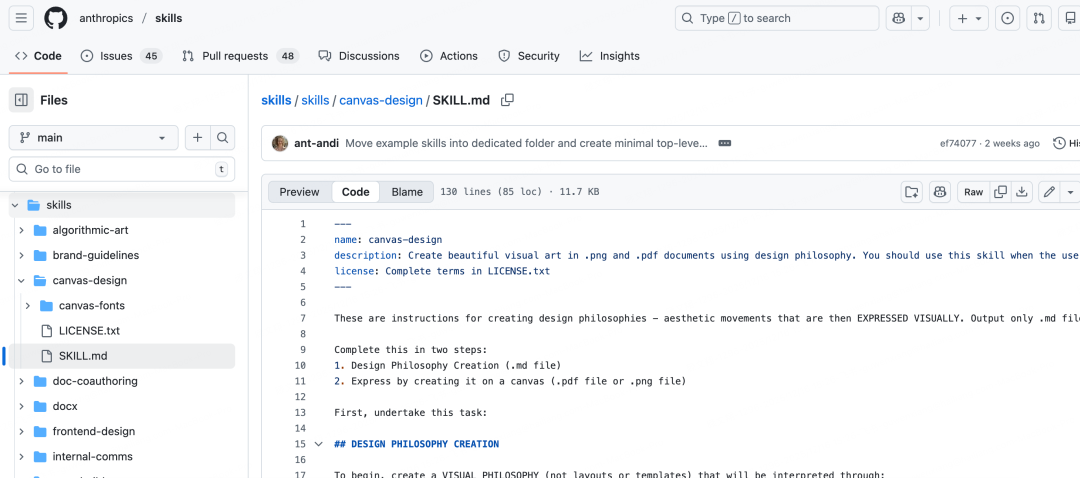
Task: Open the create new plus menu
Action: [x=969, y=19]
